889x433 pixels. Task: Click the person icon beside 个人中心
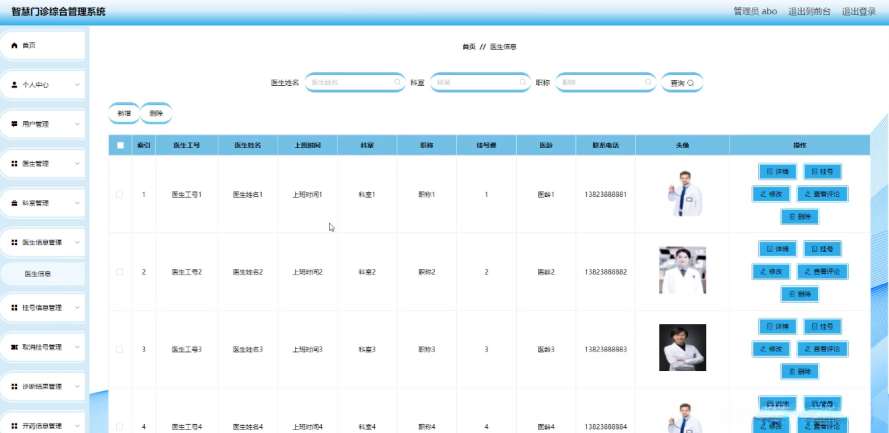[x=15, y=84]
